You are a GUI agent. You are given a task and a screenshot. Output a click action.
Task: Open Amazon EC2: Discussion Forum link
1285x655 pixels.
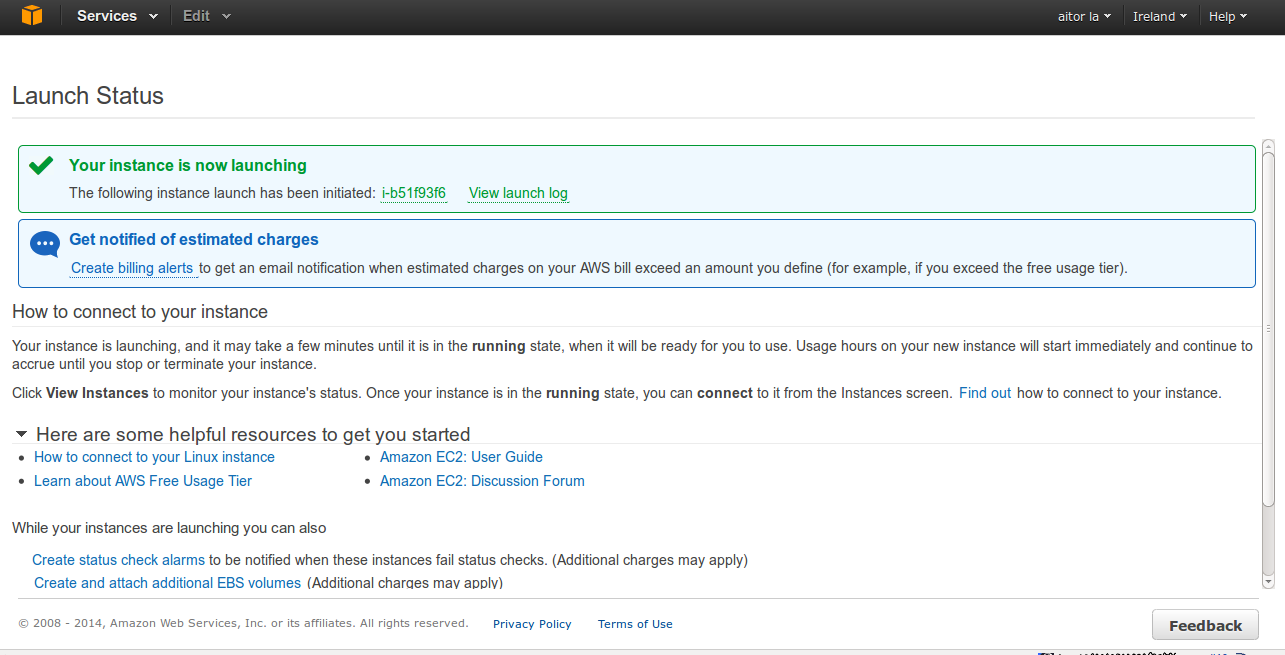coord(482,481)
